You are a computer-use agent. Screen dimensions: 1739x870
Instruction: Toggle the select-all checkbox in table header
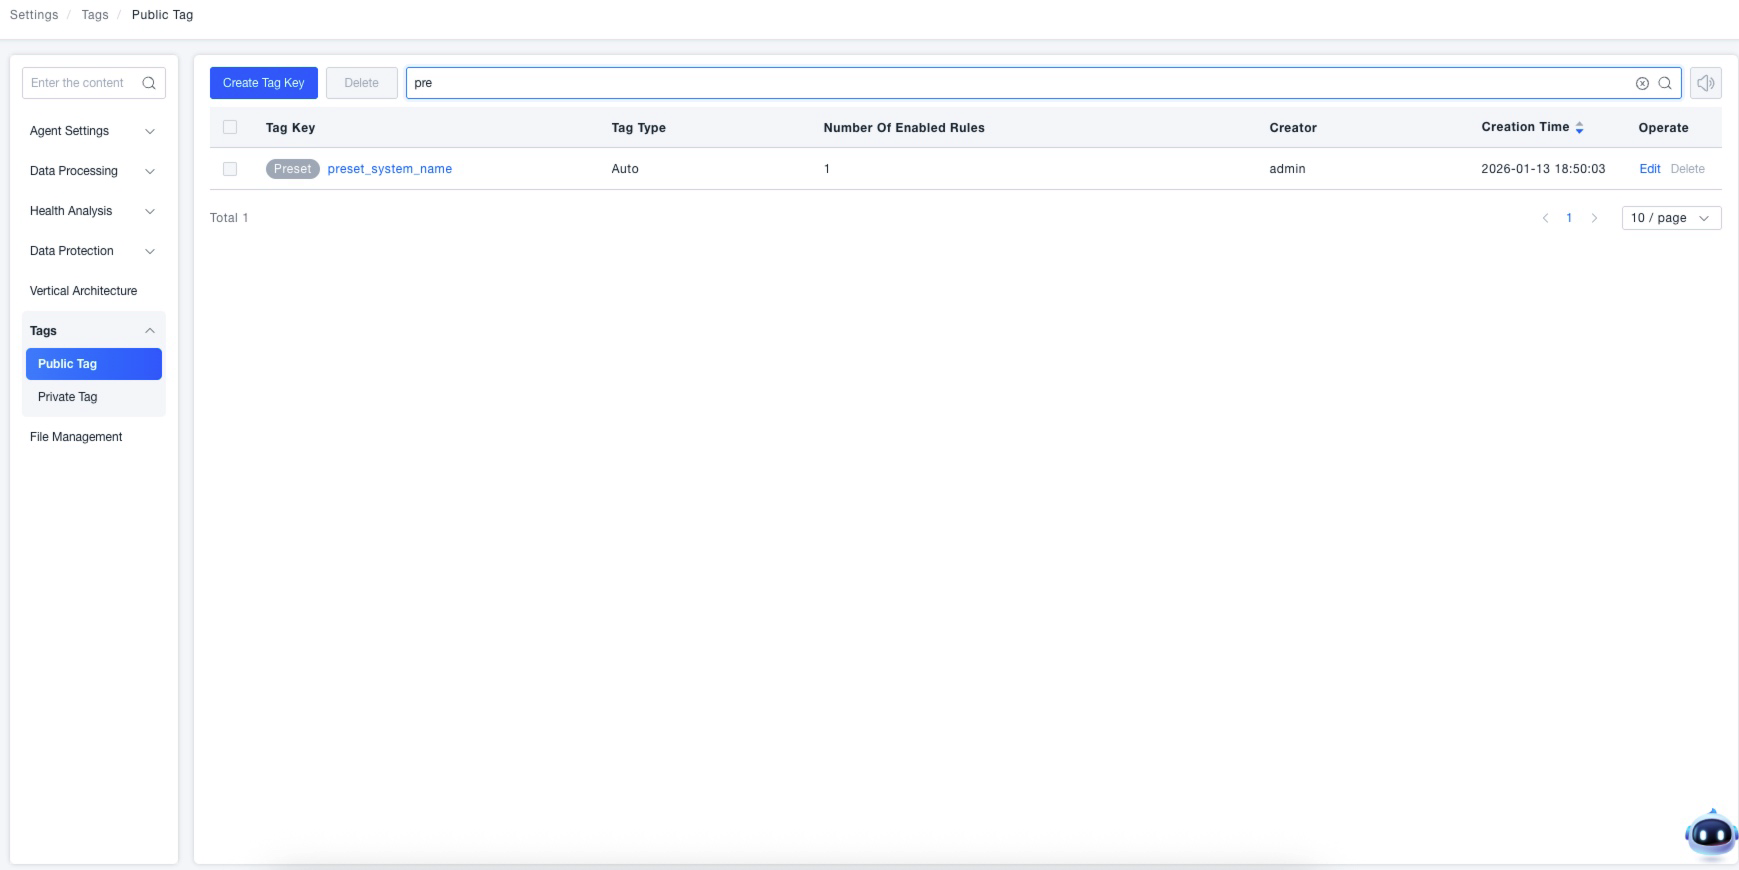tap(230, 127)
